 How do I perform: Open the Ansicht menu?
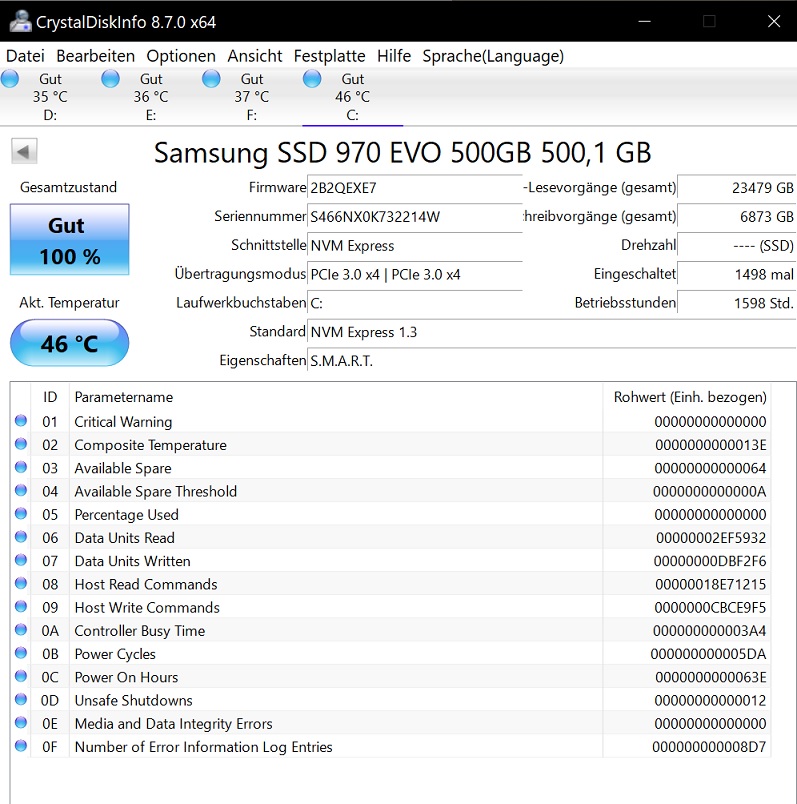click(x=255, y=55)
